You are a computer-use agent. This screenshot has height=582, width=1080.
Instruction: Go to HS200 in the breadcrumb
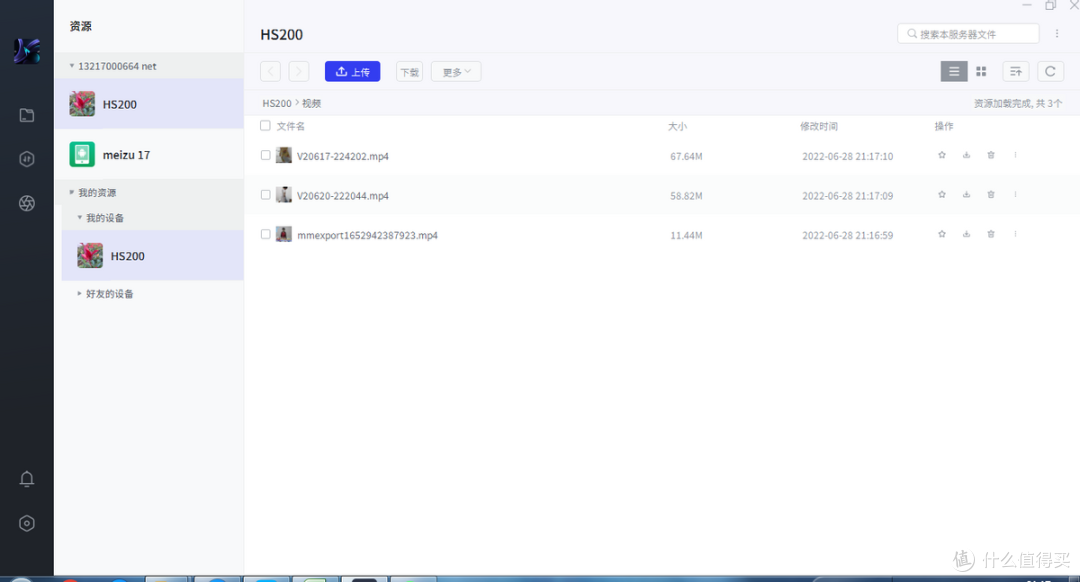click(277, 103)
